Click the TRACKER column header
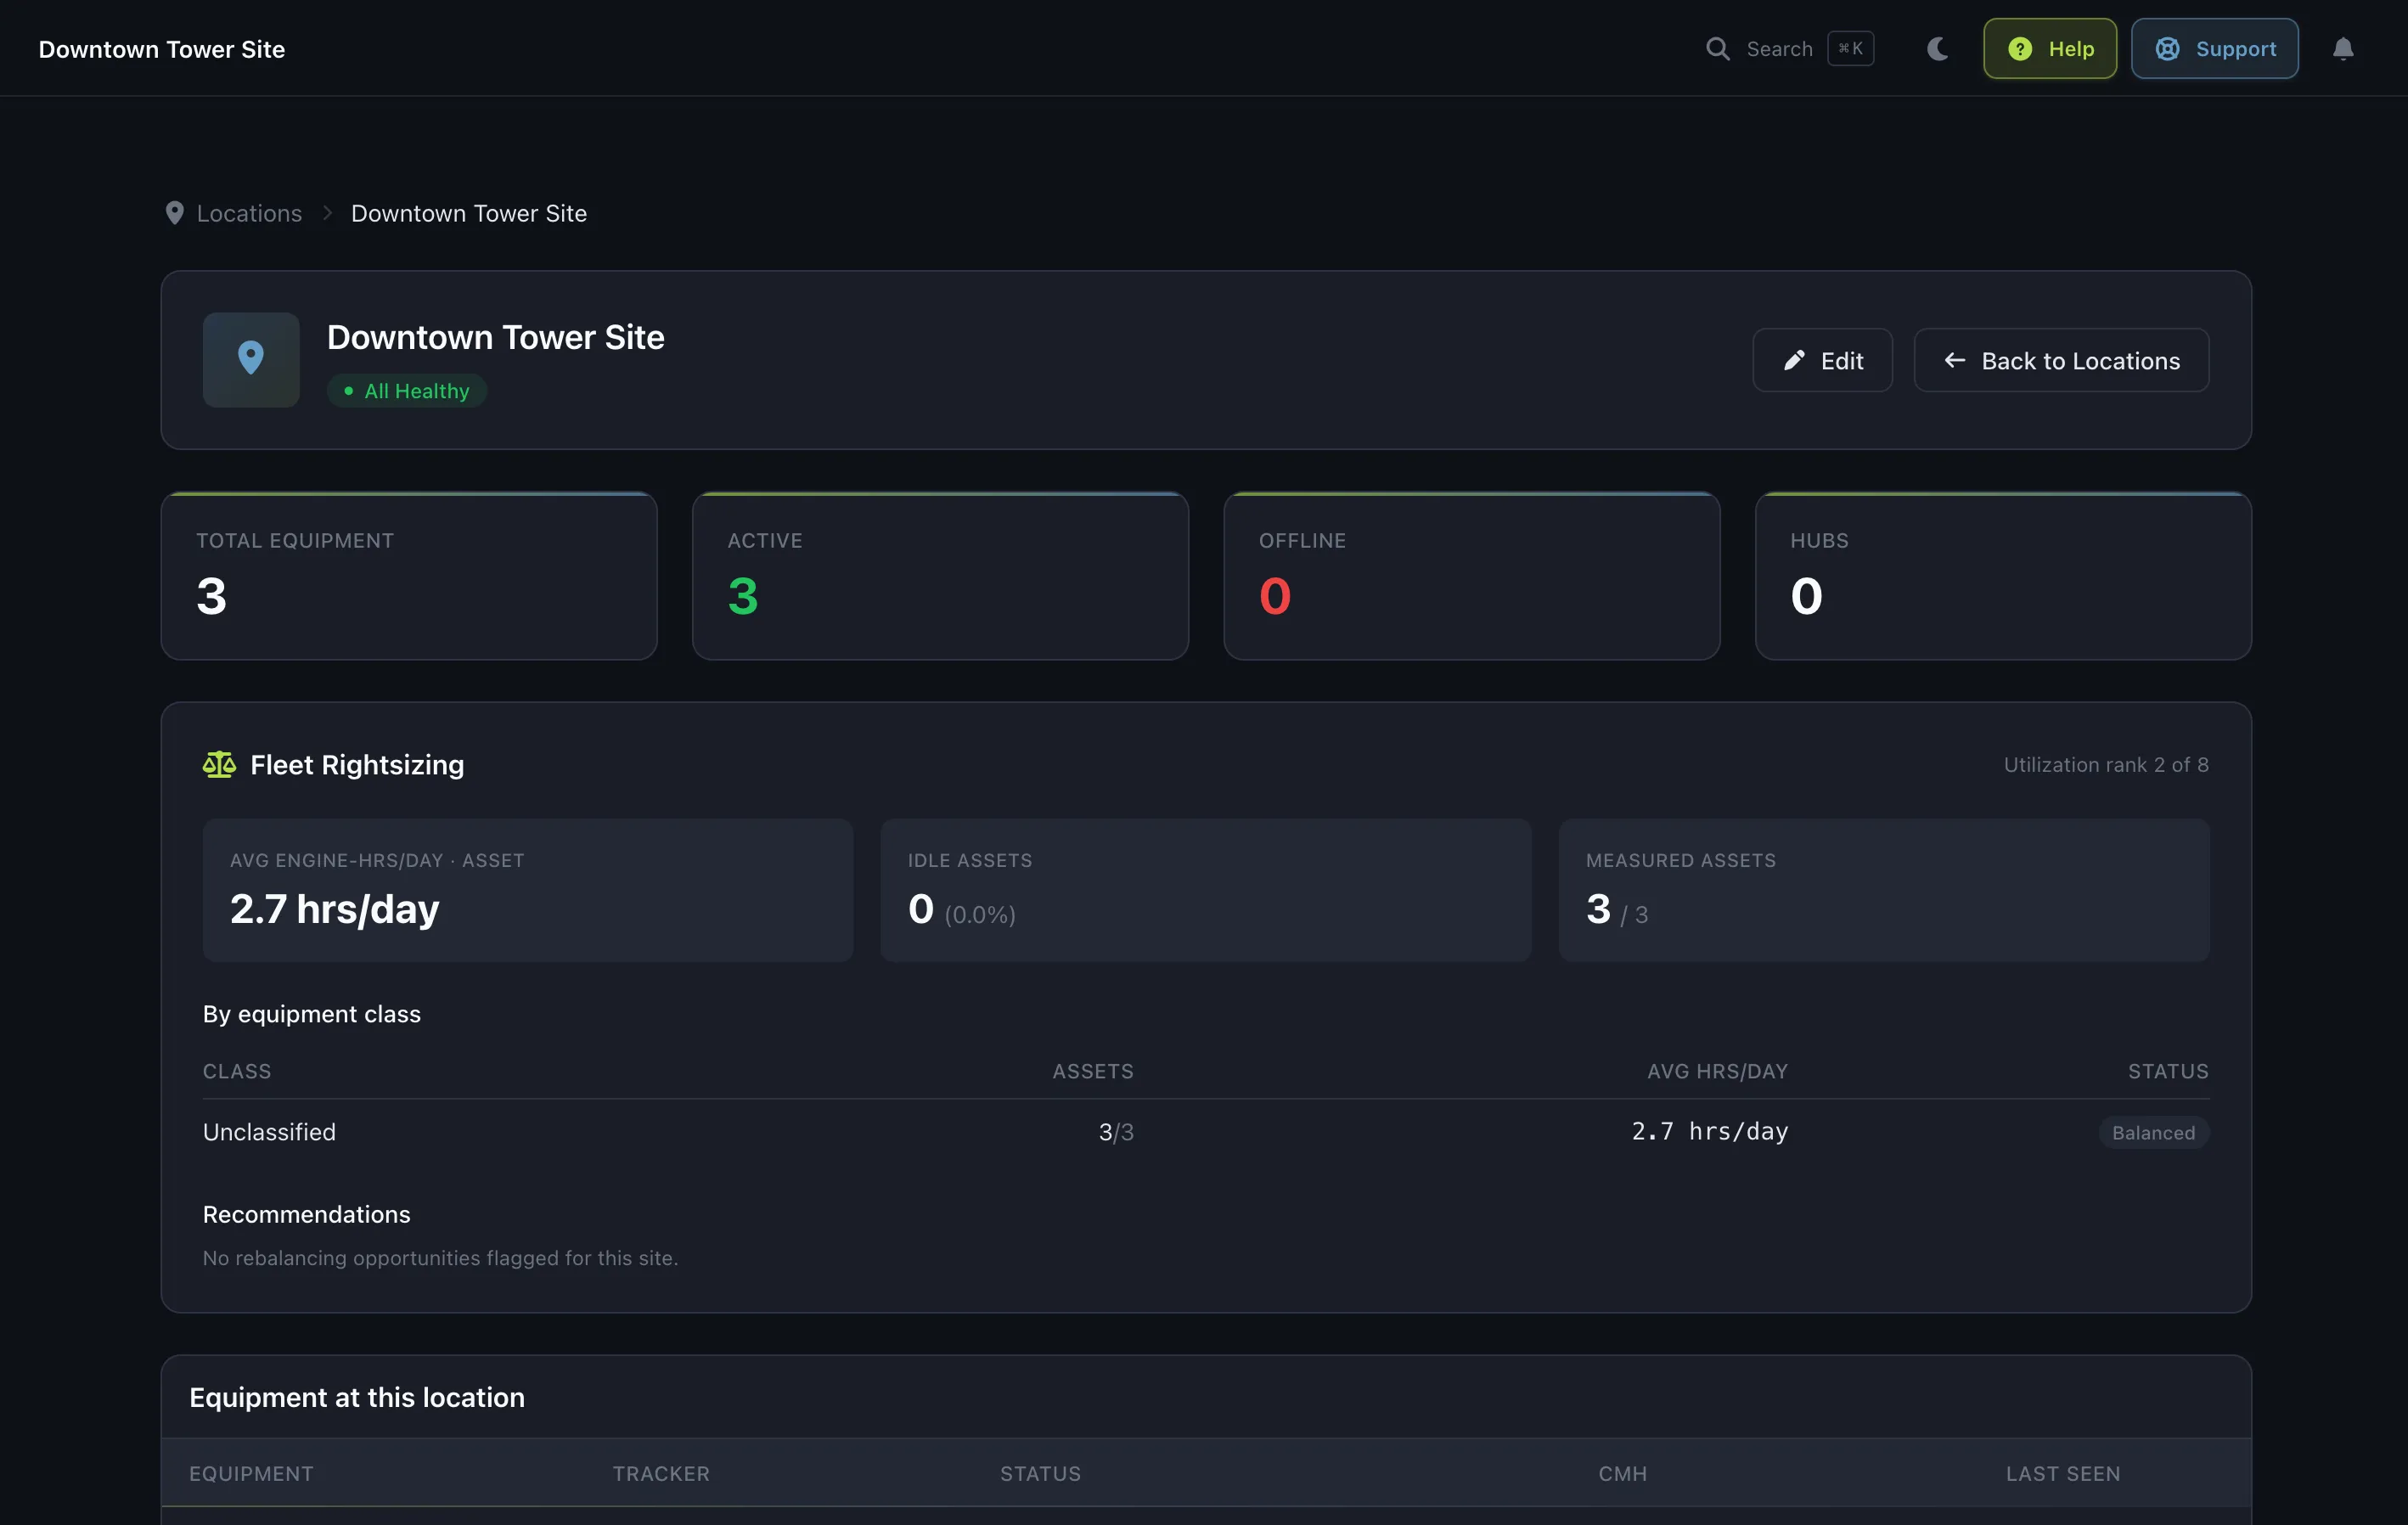 point(661,1474)
